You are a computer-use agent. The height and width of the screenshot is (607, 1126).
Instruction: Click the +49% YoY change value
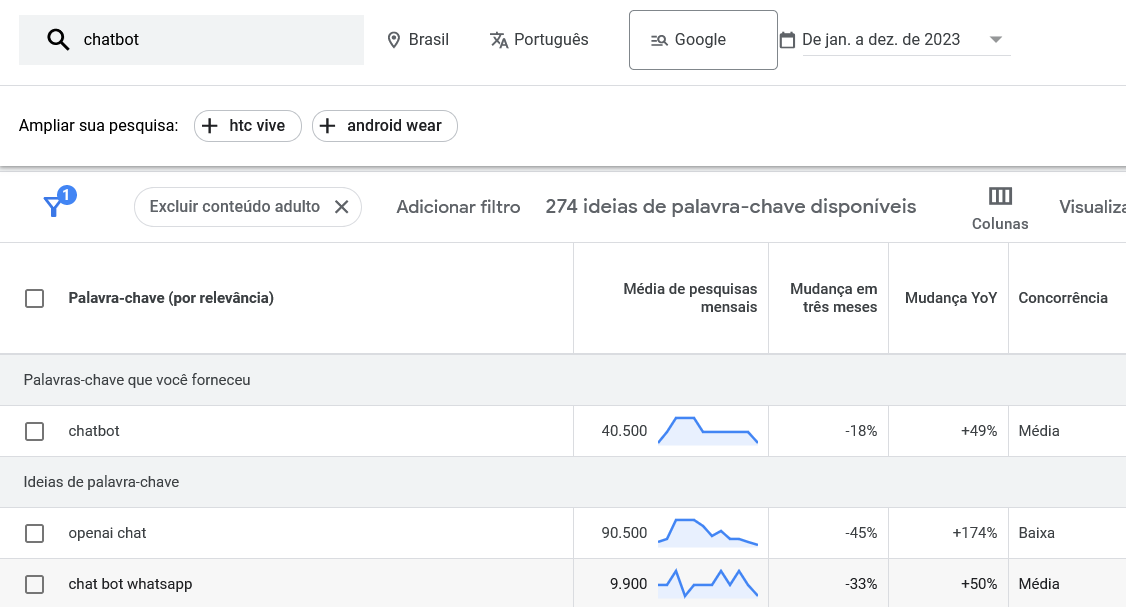point(979,431)
